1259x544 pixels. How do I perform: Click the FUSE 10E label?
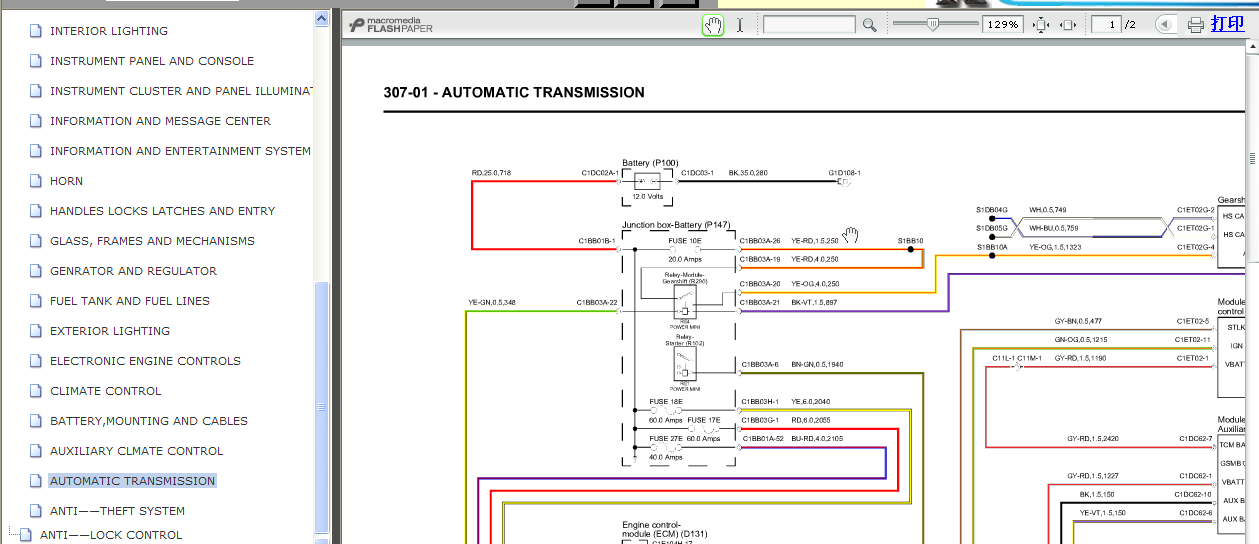685,241
